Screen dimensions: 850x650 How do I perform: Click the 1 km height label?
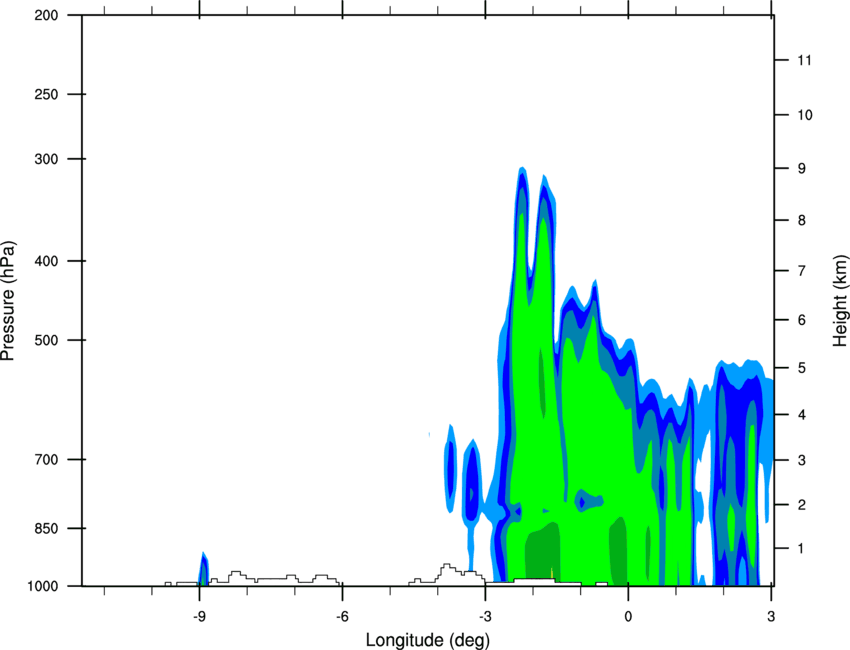(802, 549)
